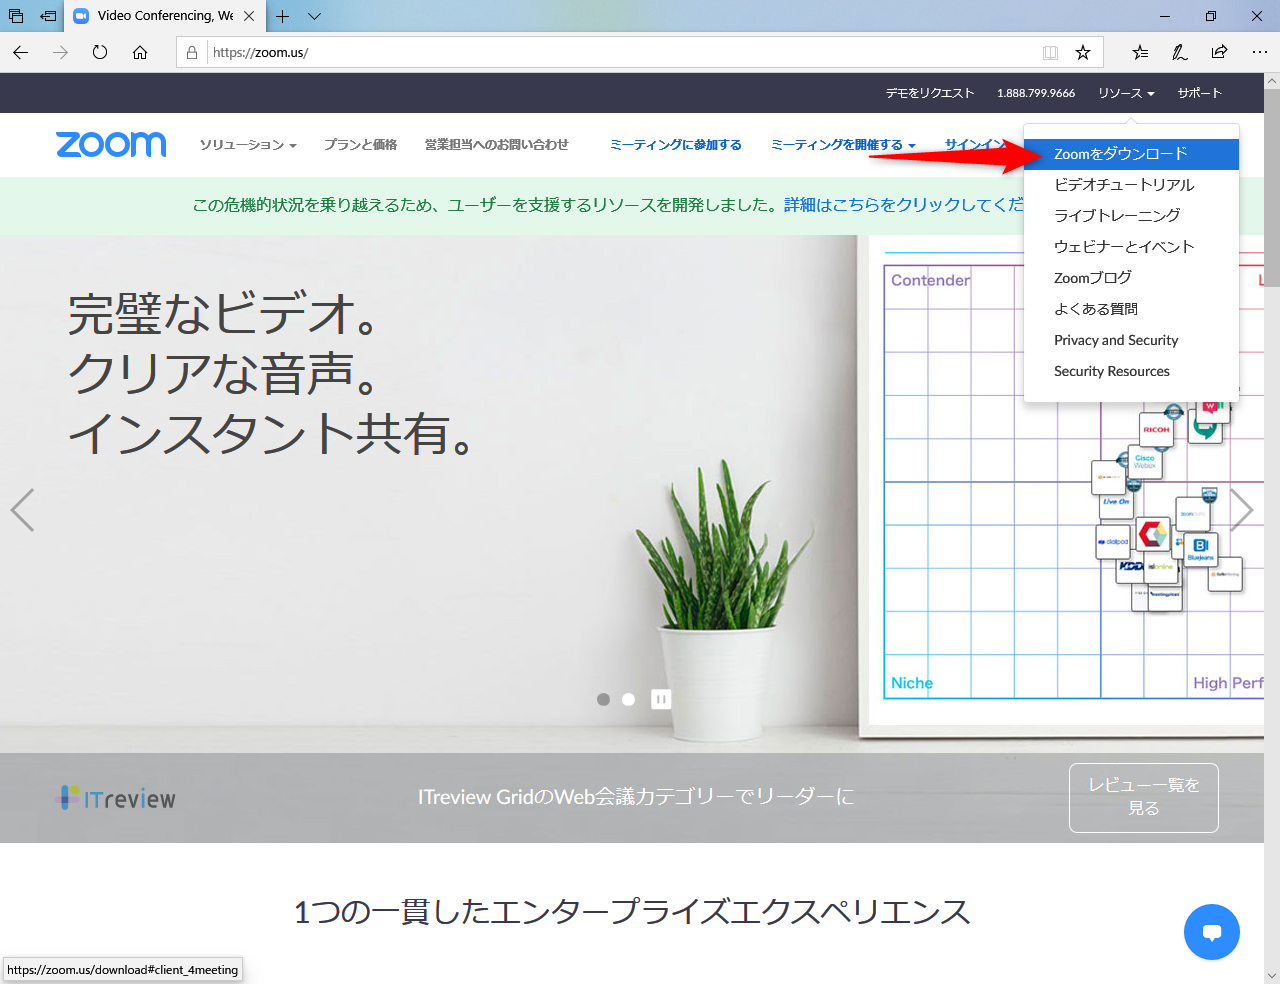Click デモをリクエスト link

pyautogui.click(x=929, y=93)
